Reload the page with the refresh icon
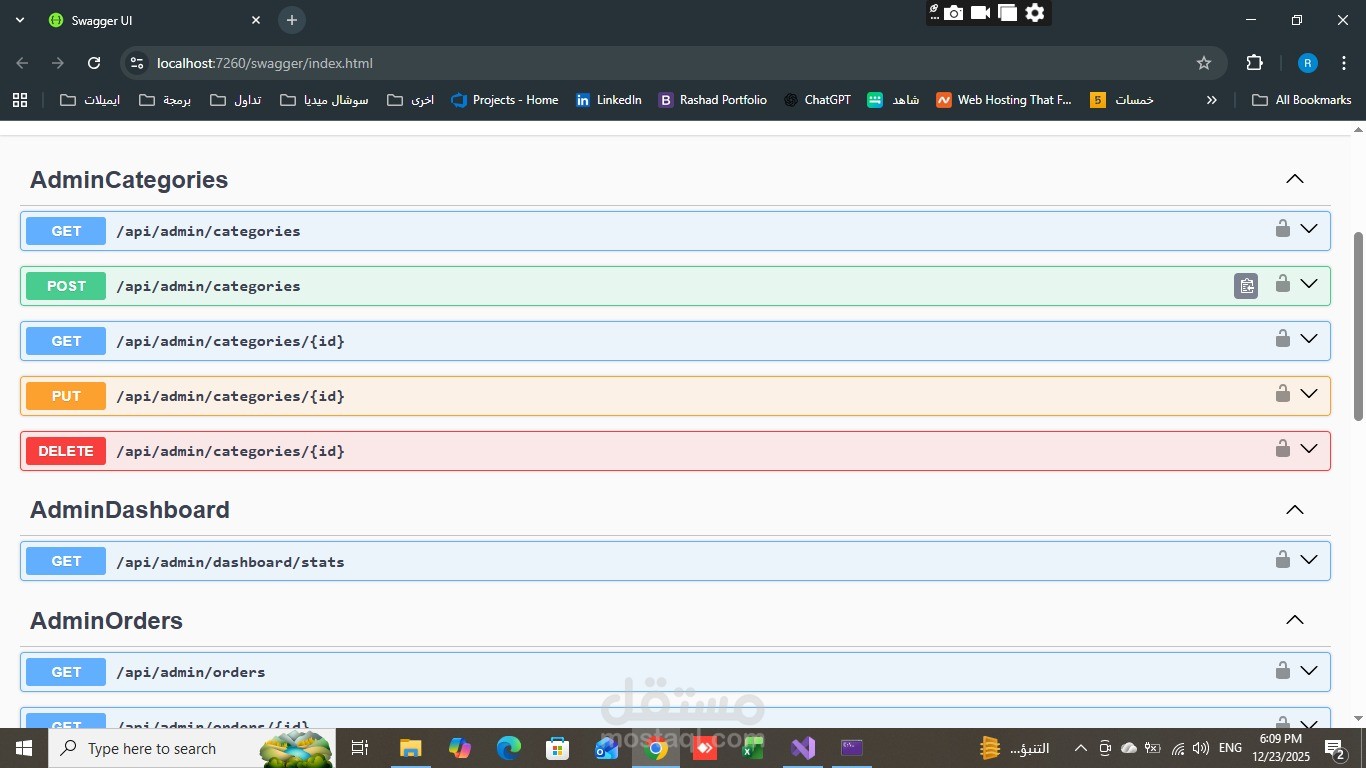This screenshot has width=1366, height=768. click(x=94, y=63)
